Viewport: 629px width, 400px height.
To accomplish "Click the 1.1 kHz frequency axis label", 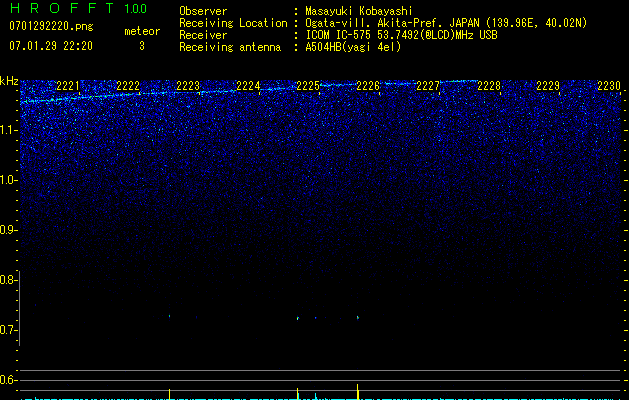I will (9, 130).
